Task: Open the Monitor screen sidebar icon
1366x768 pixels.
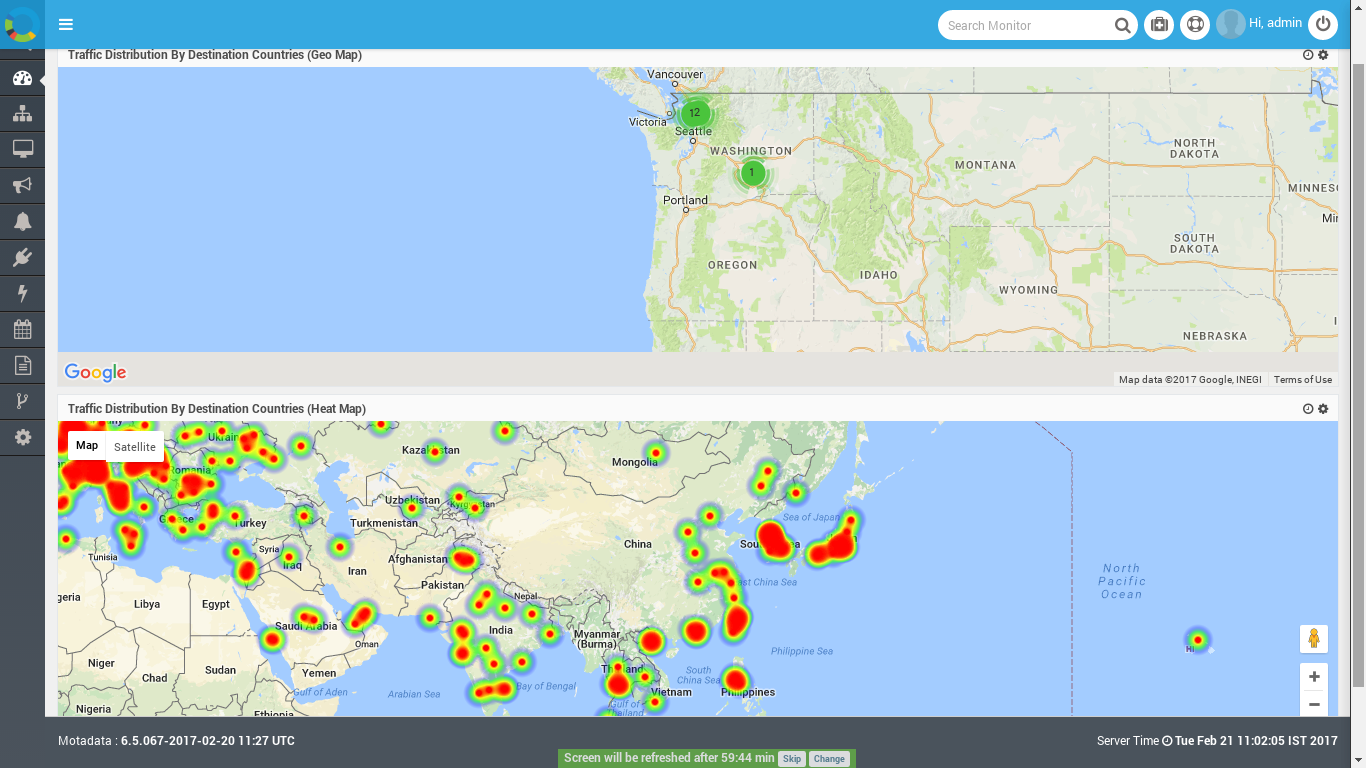Action: tap(22, 150)
